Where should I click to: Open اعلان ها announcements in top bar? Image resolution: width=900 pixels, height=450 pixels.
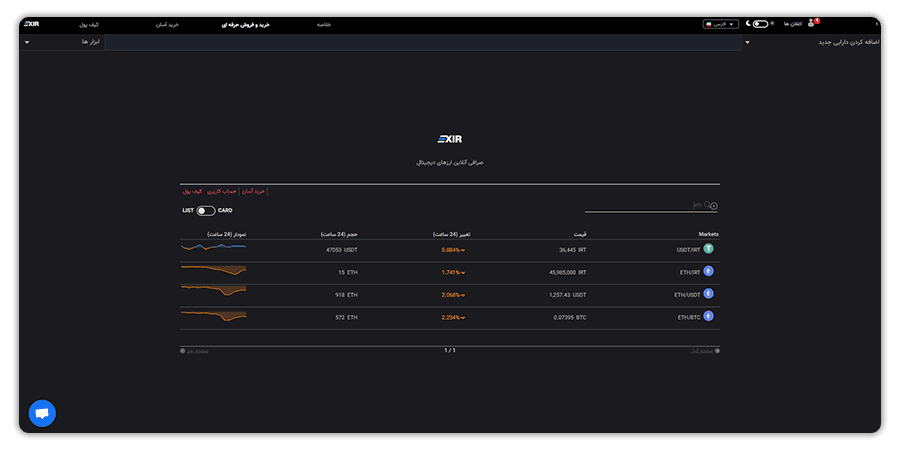click(x=793, y=24)
